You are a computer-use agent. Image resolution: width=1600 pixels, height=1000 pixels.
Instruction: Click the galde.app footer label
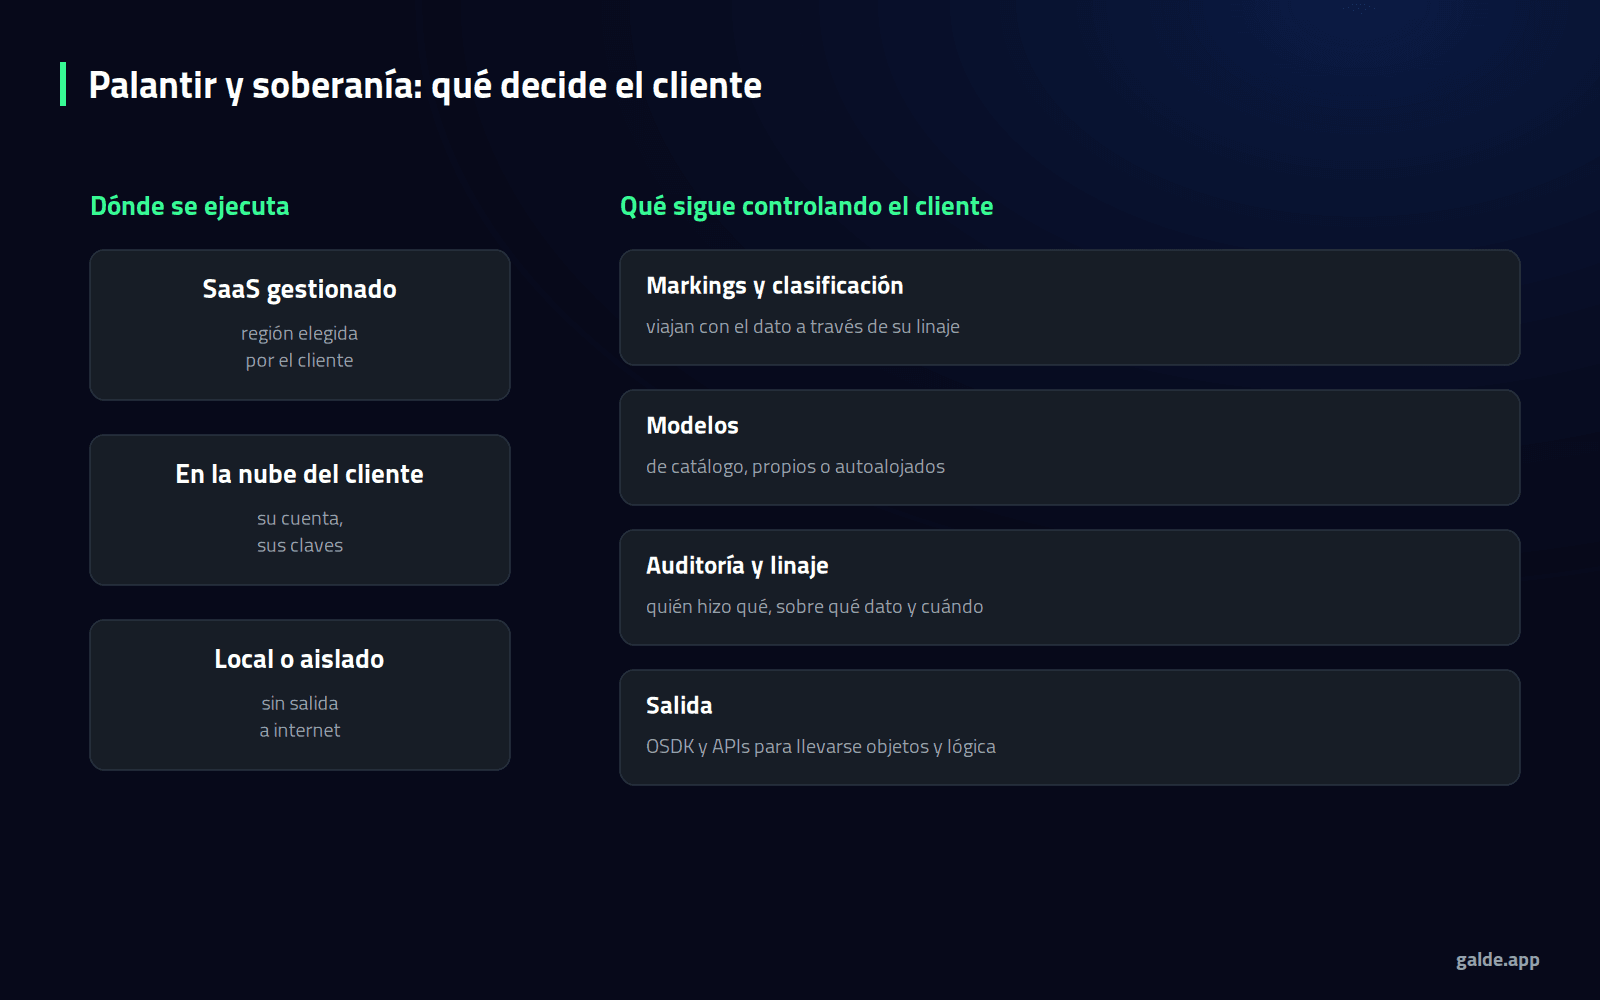coord(1497,960)
